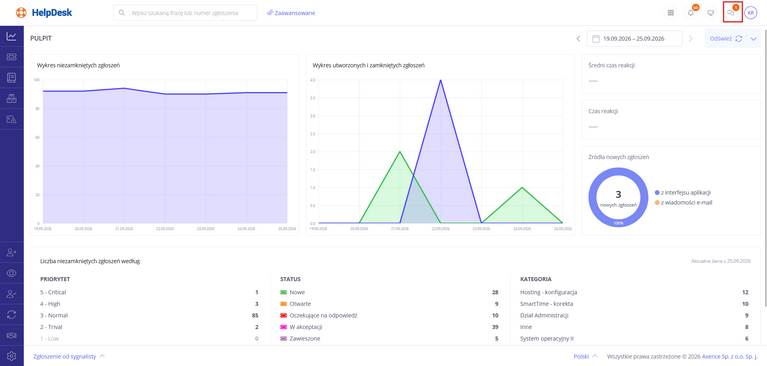The image size is (767, 366).
Task: Open the knowledge base book icon
Action: pyautogui.click(x=11, y=78)
